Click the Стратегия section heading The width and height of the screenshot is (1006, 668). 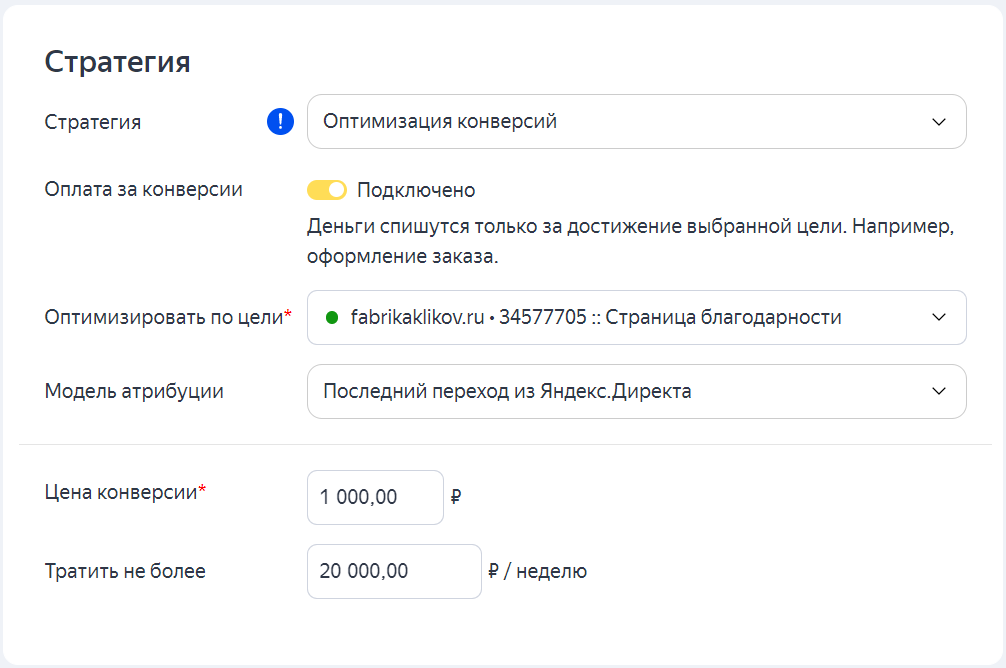click(x=118, y=62)
